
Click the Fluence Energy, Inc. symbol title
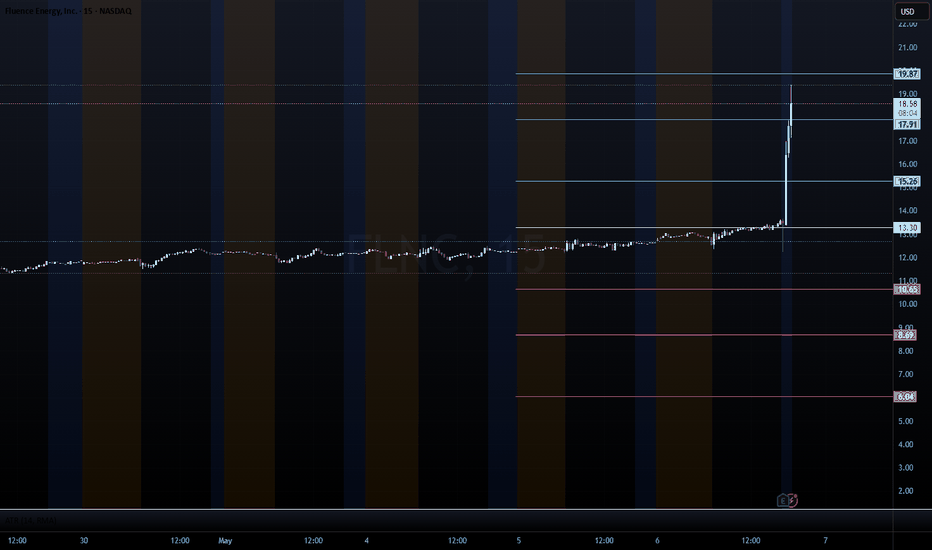pyautogui.click(x=68, y=11)
